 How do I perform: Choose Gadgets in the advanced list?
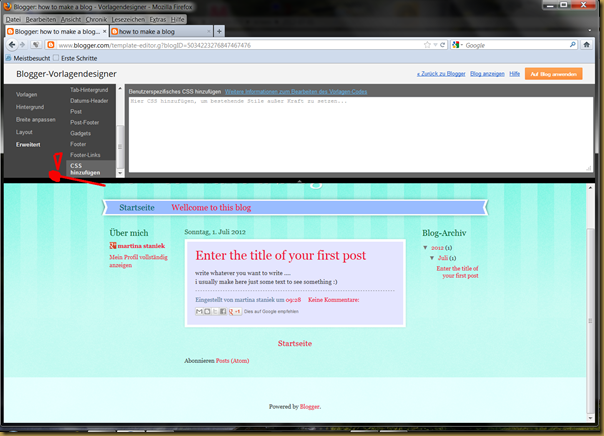(81, 133)
